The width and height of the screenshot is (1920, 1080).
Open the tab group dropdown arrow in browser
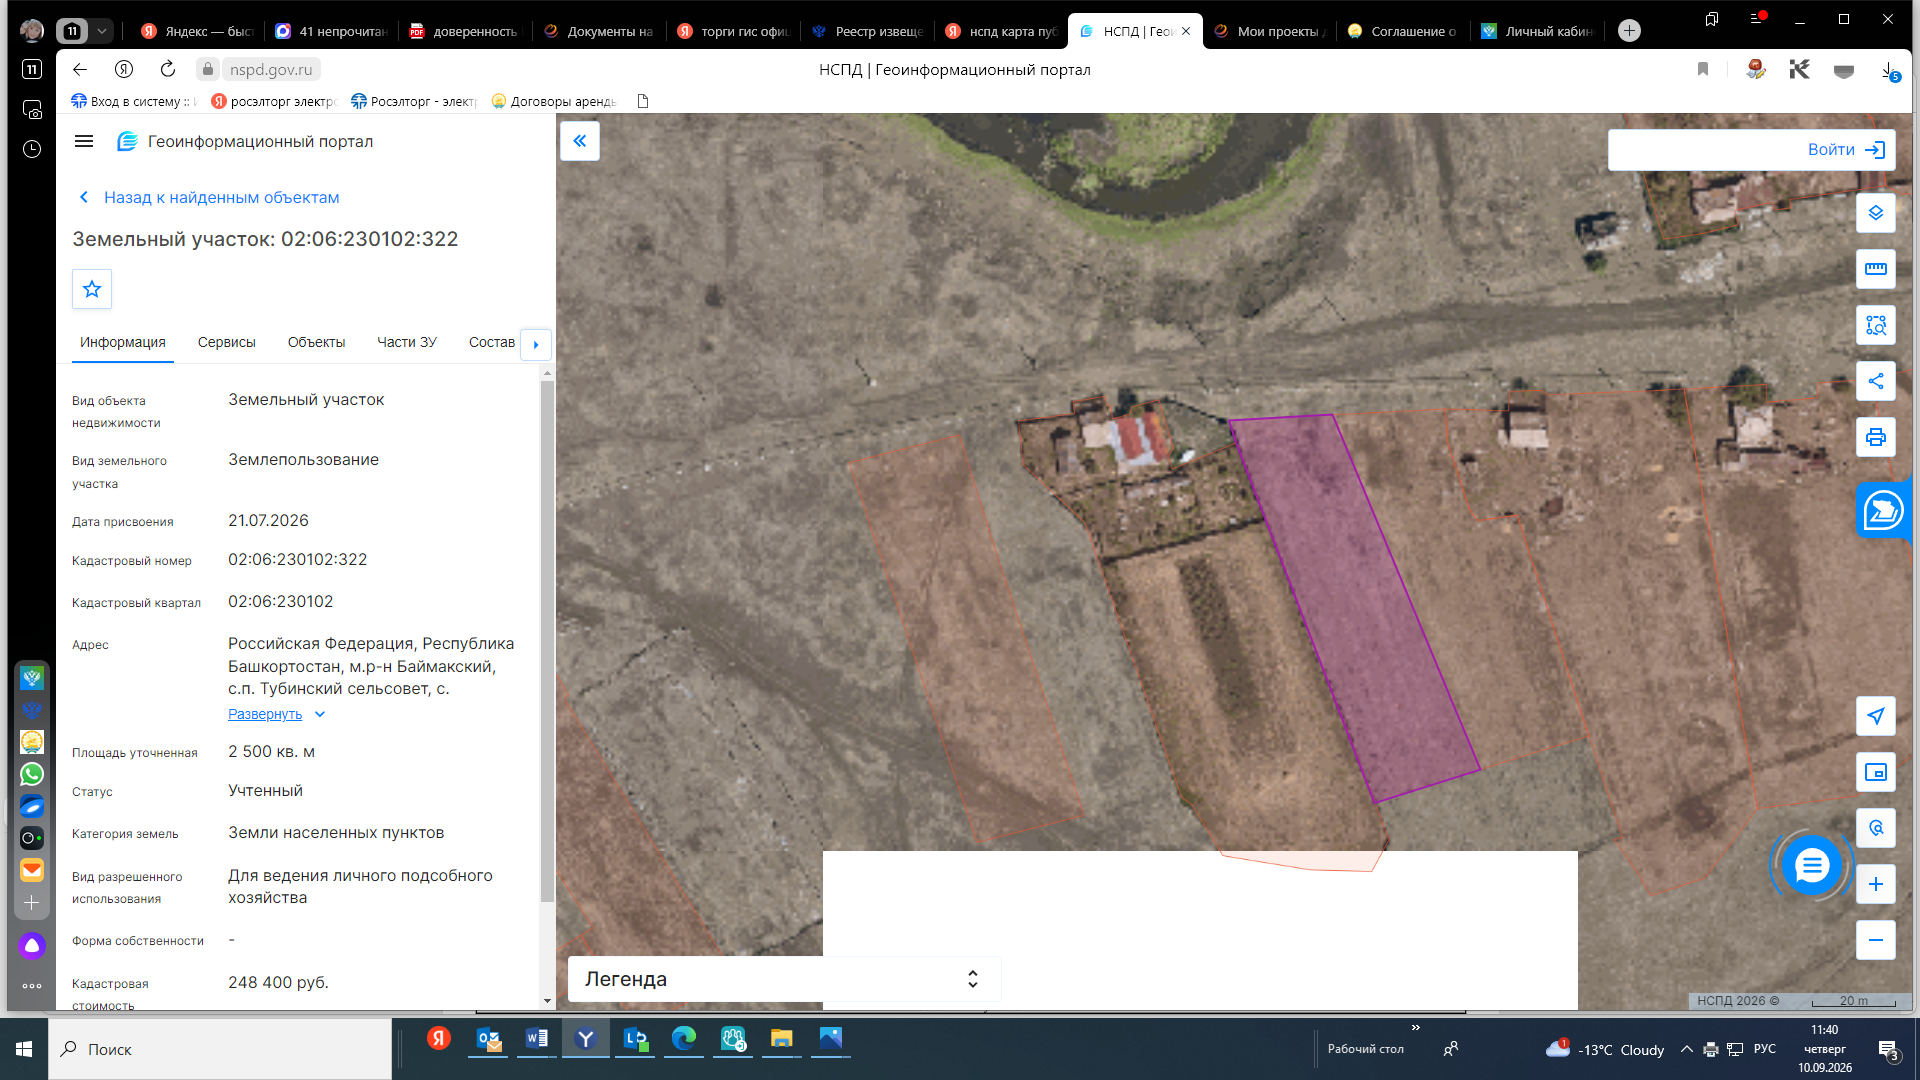click(102, 31)
